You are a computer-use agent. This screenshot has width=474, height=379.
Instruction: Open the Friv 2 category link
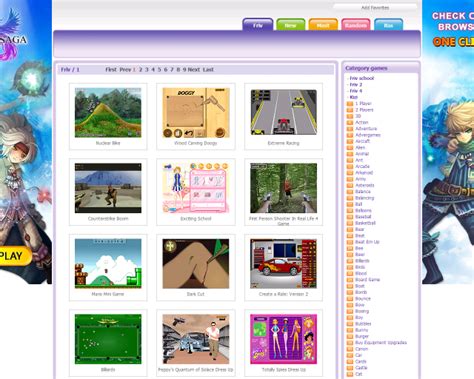point(356,85)
